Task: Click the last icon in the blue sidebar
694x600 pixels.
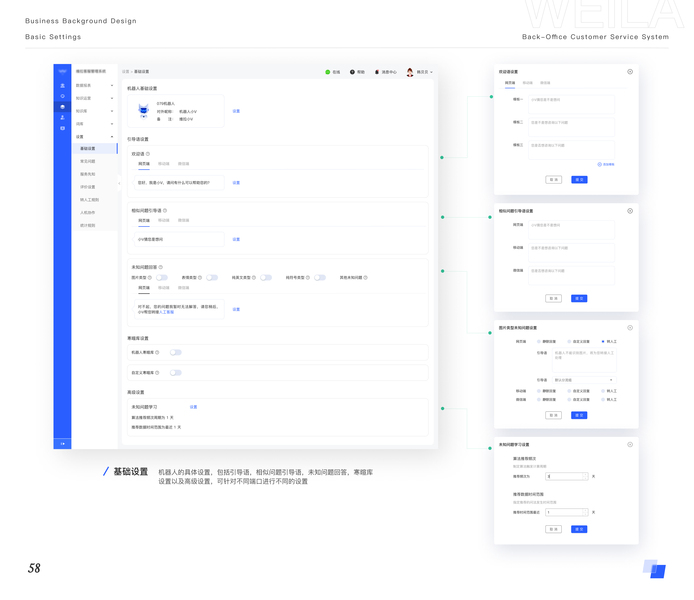Action: click(x=62, y=128)
